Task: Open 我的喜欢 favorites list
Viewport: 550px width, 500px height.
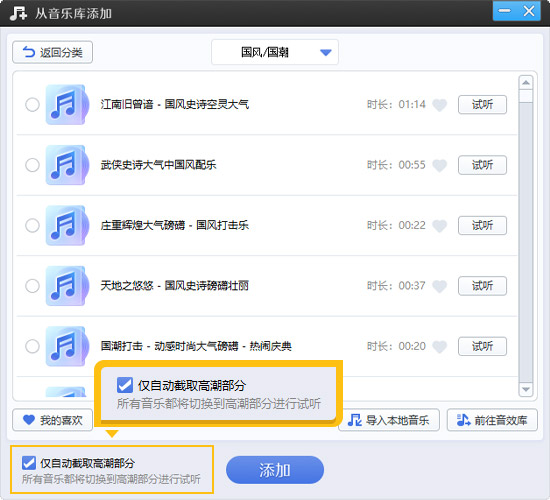Action: click(53, 420)
